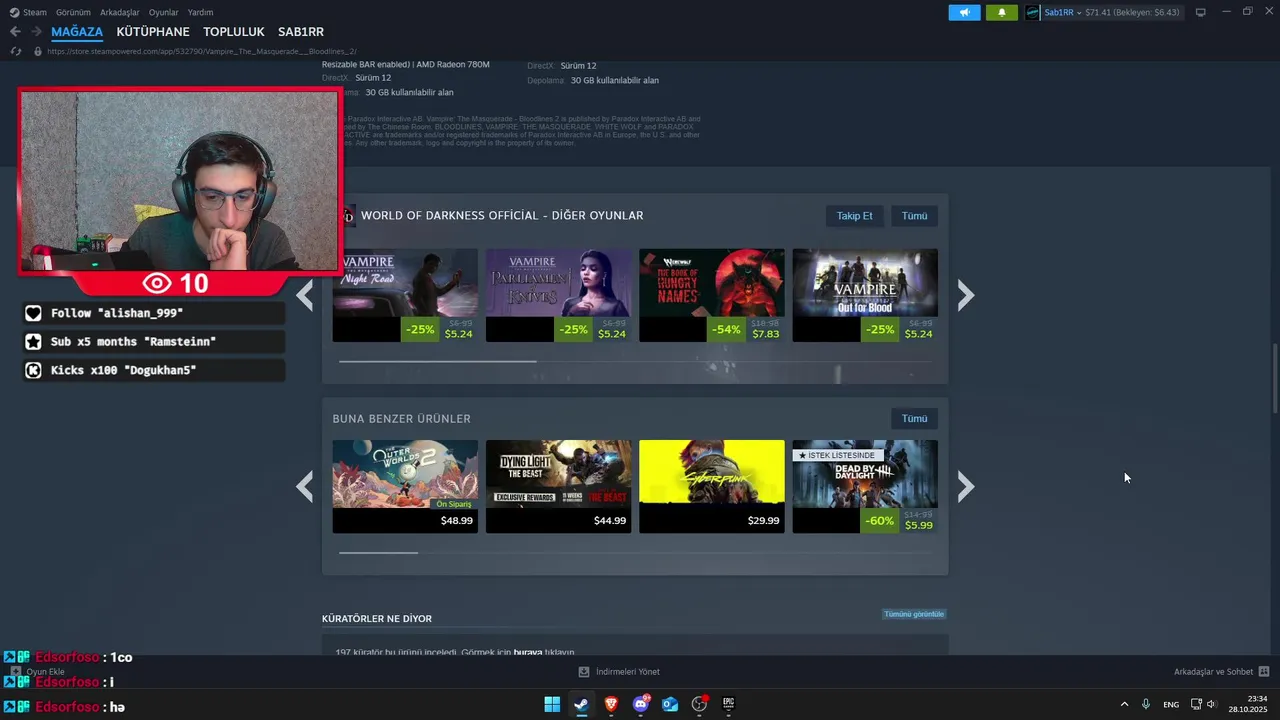Open İndirmeleri Yönet downloads manager
Screen dimensions: 1280x720
[x=619, y=672]
